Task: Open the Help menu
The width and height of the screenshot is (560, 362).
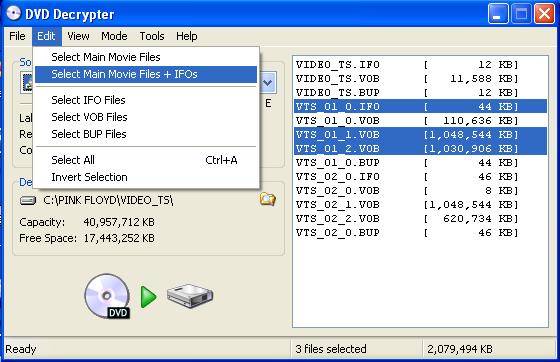Action: pyautogui.click(x=186, y=36)
